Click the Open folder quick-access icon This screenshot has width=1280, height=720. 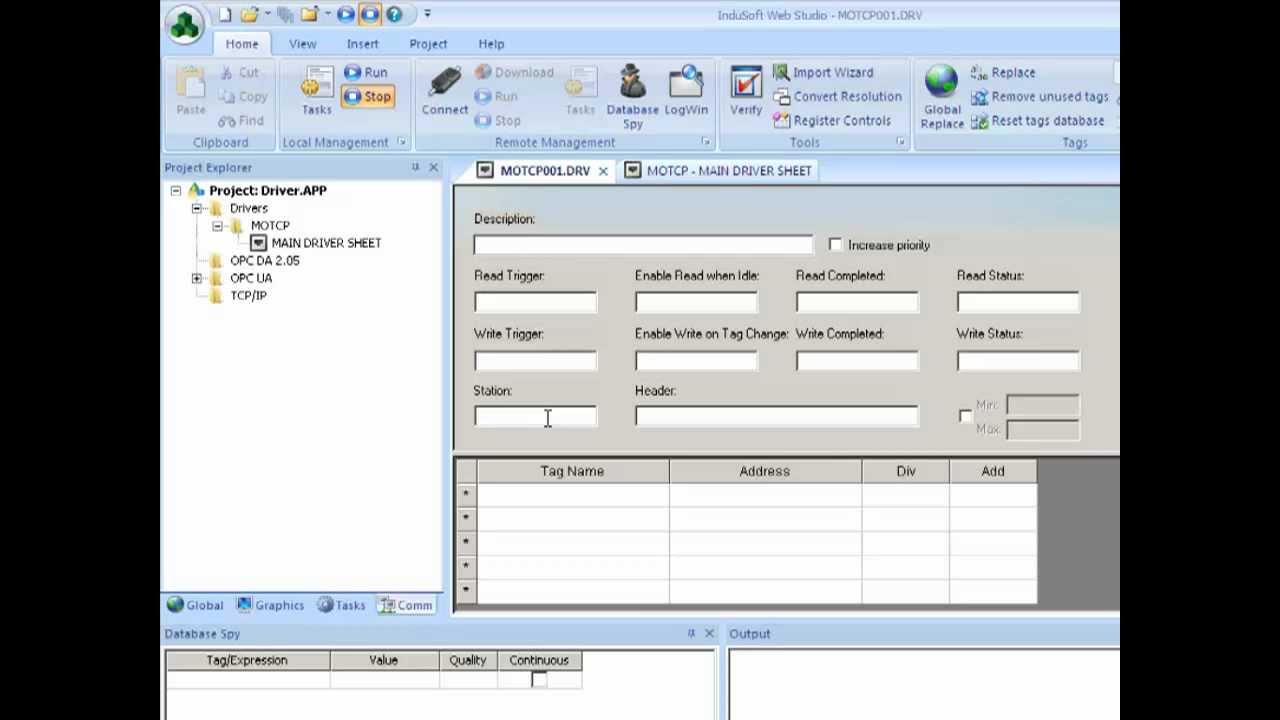249,14
